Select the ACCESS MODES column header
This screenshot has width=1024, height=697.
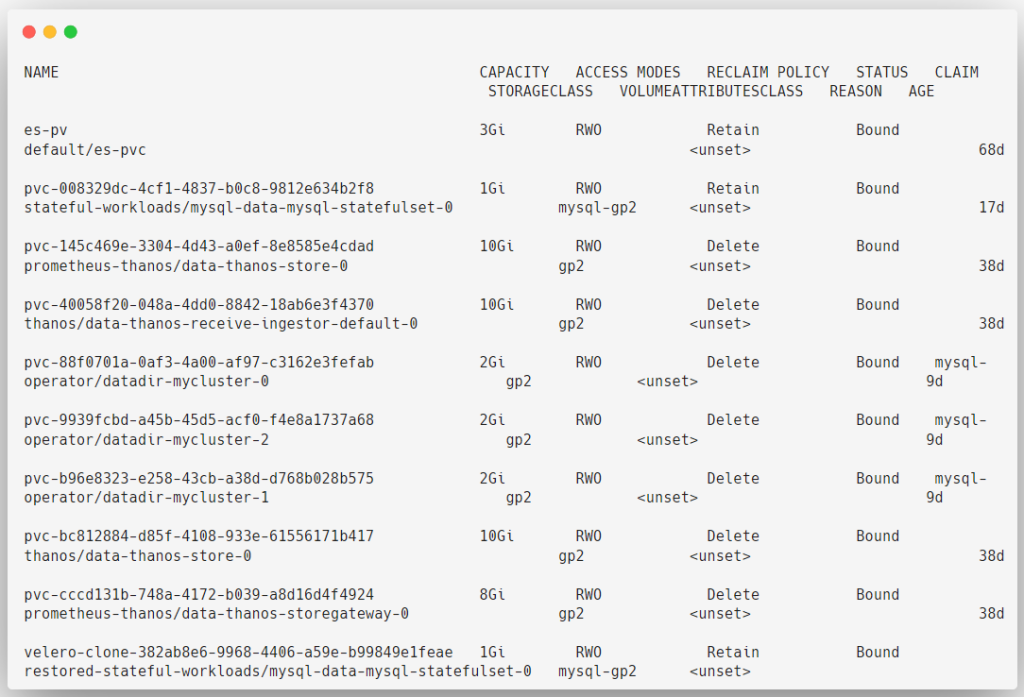click(628, 71)
